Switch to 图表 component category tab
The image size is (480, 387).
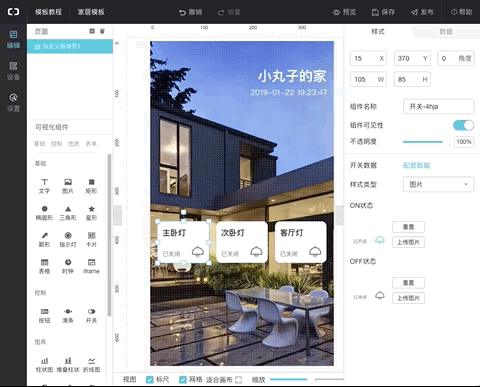tap(74, 144)
